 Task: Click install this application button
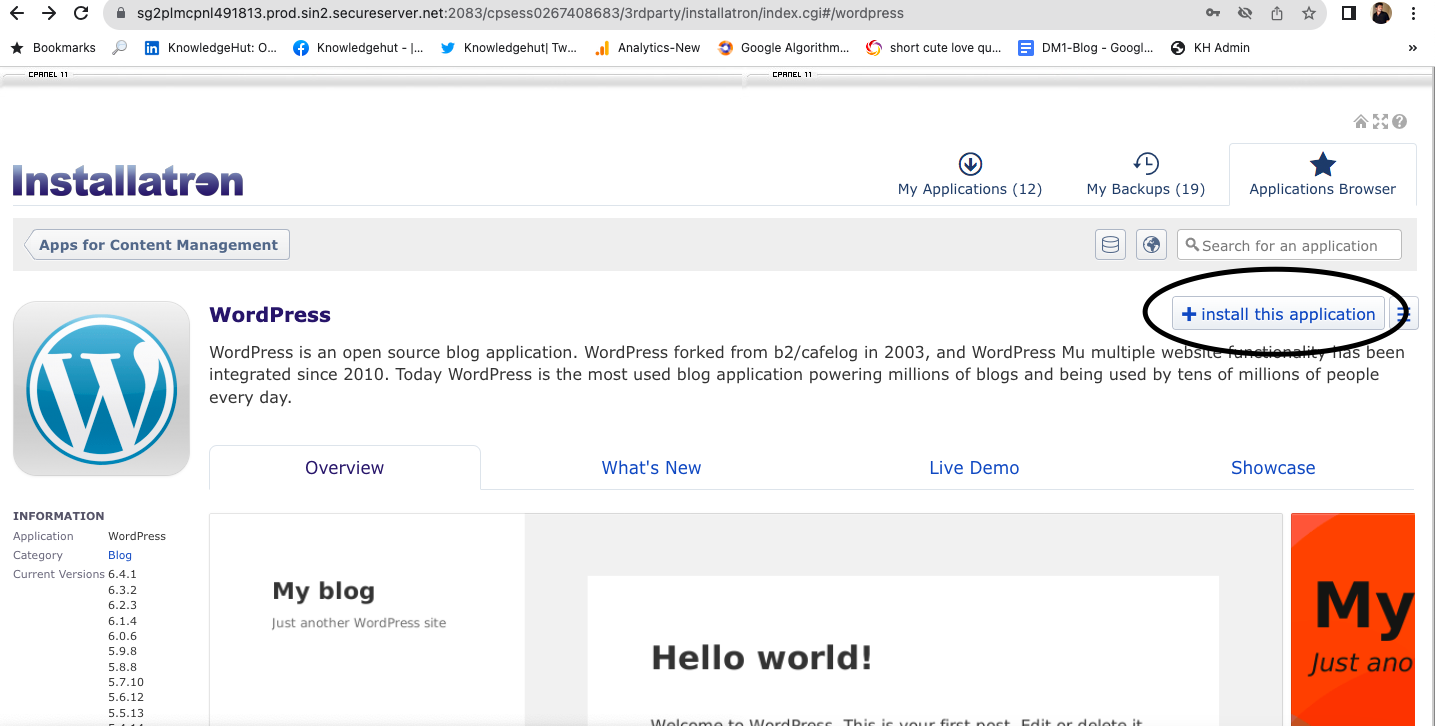[1278, 314]
